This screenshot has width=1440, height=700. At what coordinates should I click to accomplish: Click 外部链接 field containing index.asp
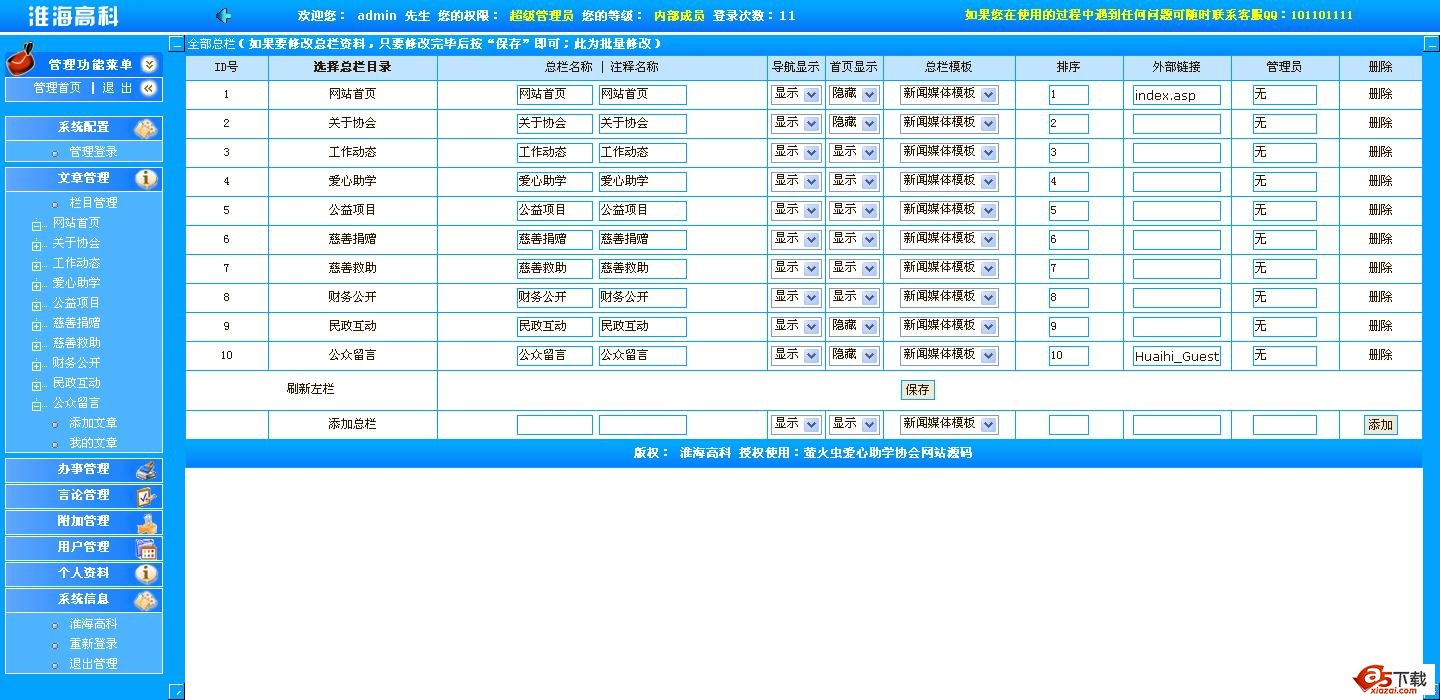[1177, 95]
